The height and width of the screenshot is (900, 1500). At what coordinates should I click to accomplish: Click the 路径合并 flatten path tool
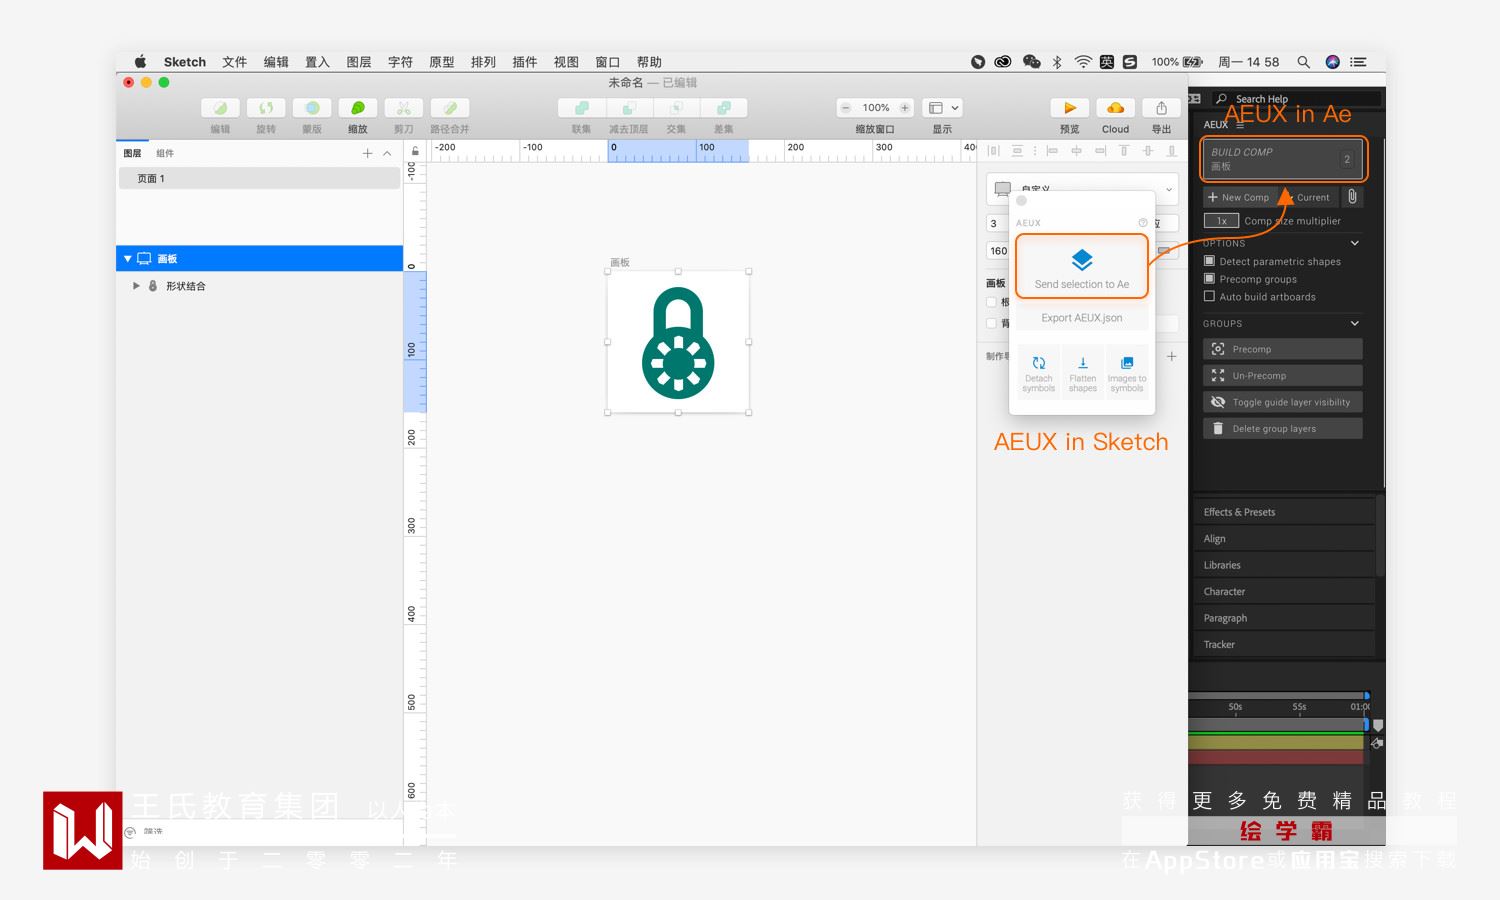[450, 108]
